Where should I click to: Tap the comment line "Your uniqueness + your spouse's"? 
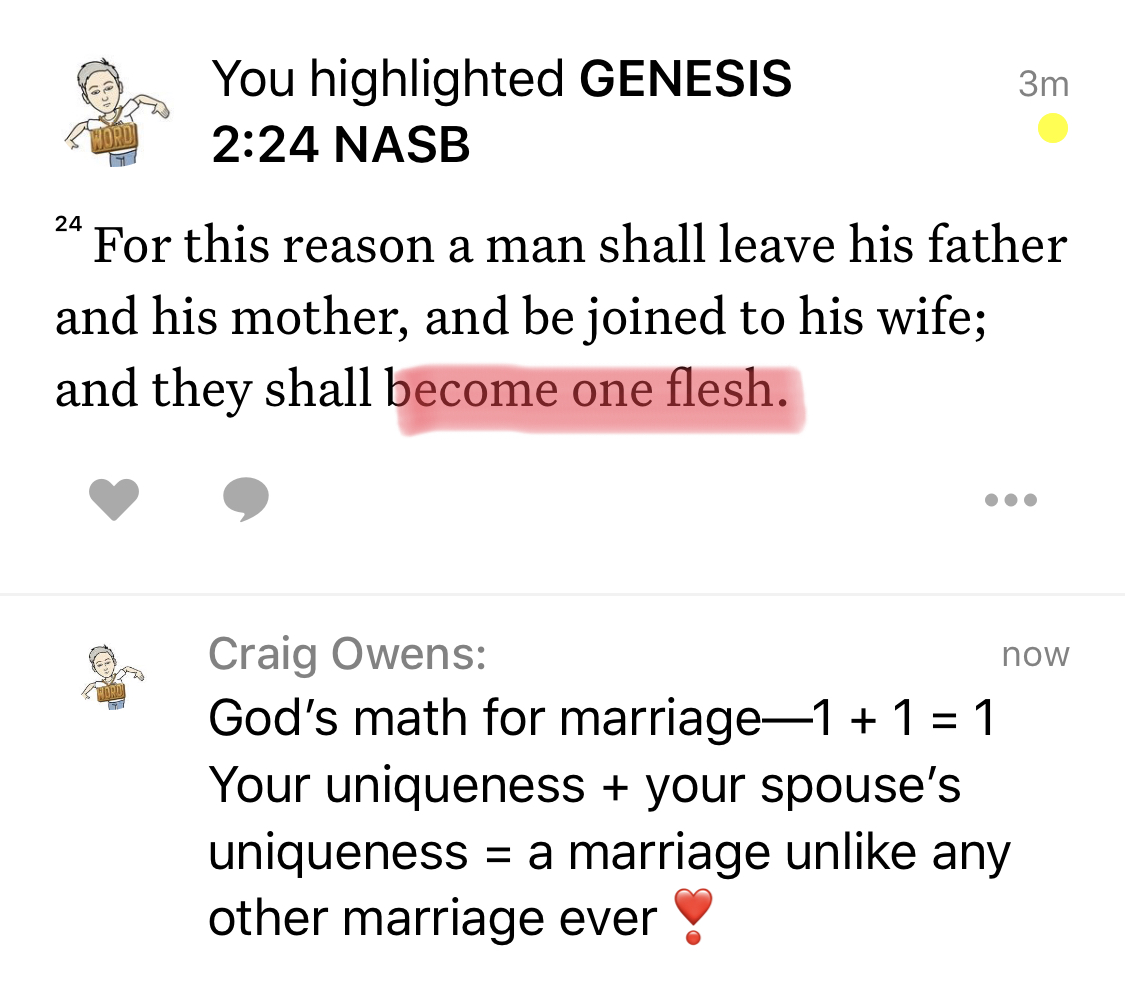click(x=584, y=785)
